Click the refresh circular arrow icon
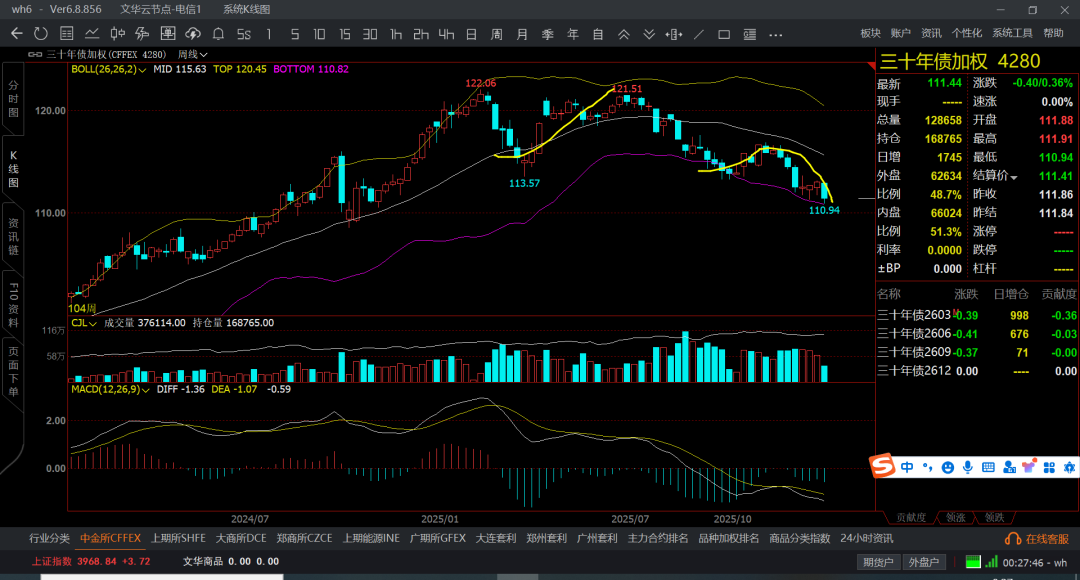 (x=41, y=33)
